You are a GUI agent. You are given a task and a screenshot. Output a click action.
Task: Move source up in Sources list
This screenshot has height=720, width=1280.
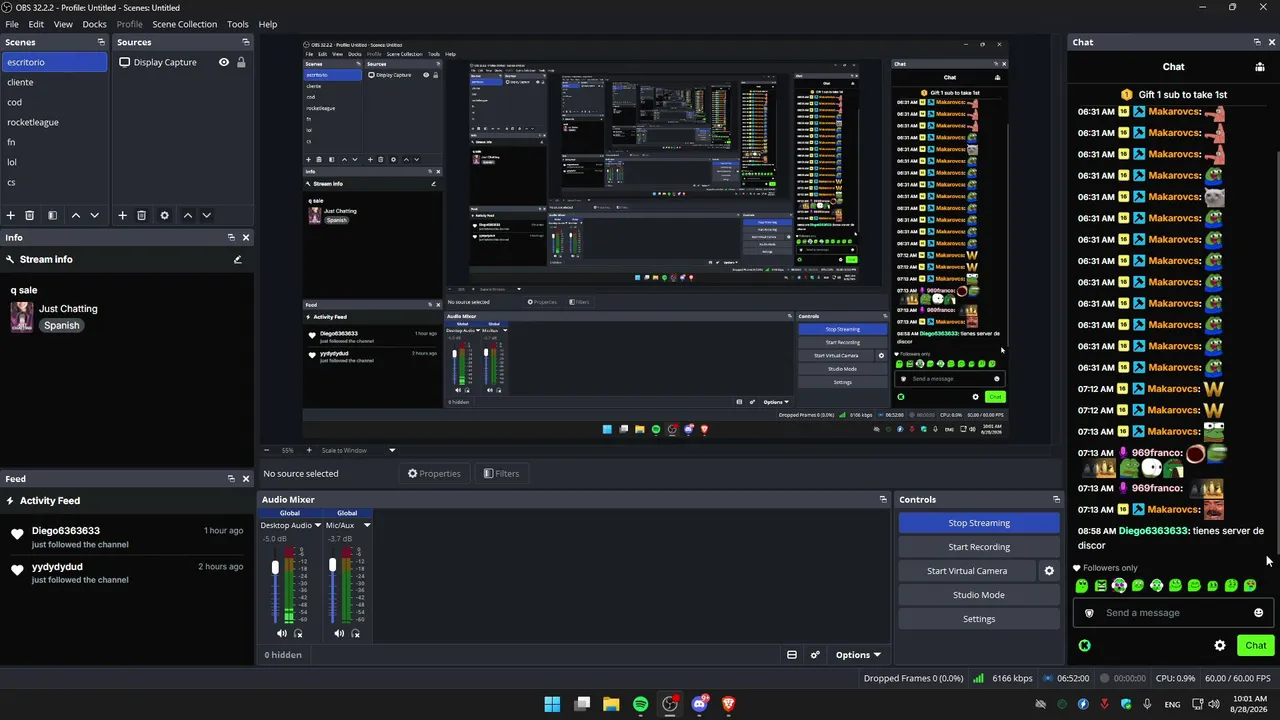pyautogui.click(x=188, y=215)
